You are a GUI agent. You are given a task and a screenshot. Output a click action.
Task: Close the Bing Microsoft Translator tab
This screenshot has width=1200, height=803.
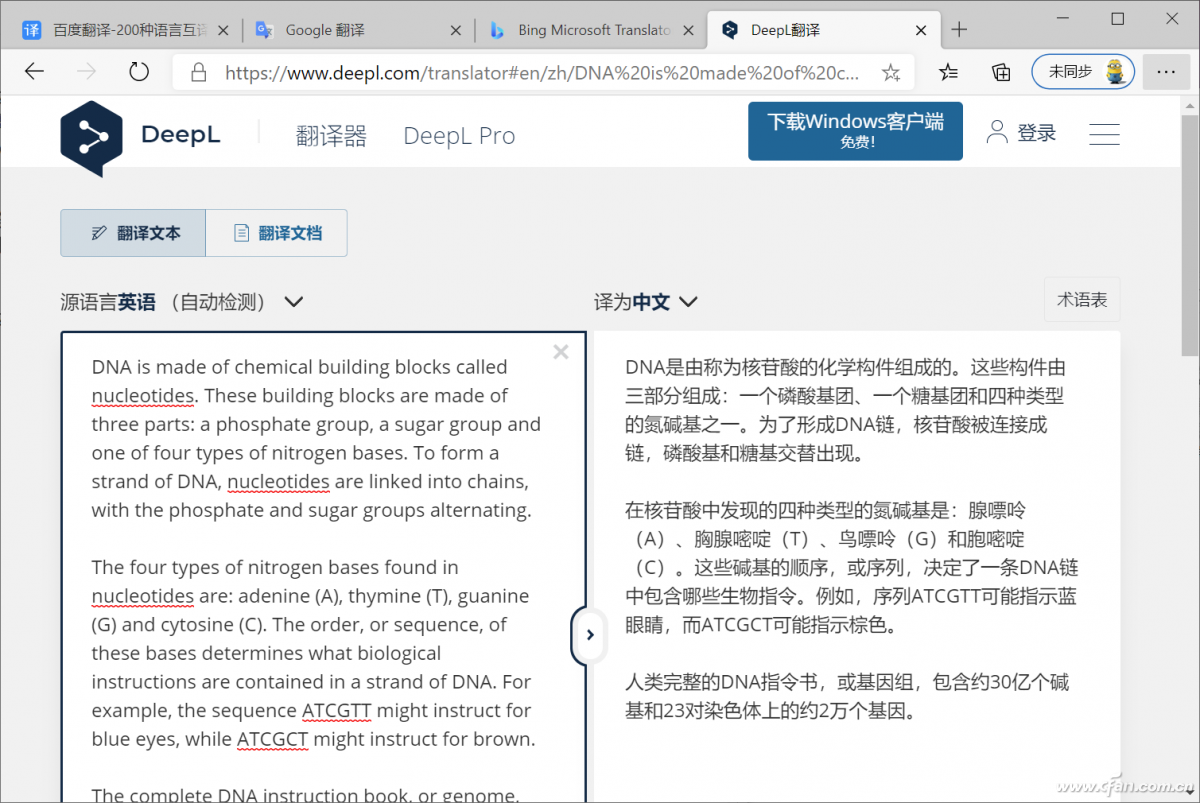(687, 30)
